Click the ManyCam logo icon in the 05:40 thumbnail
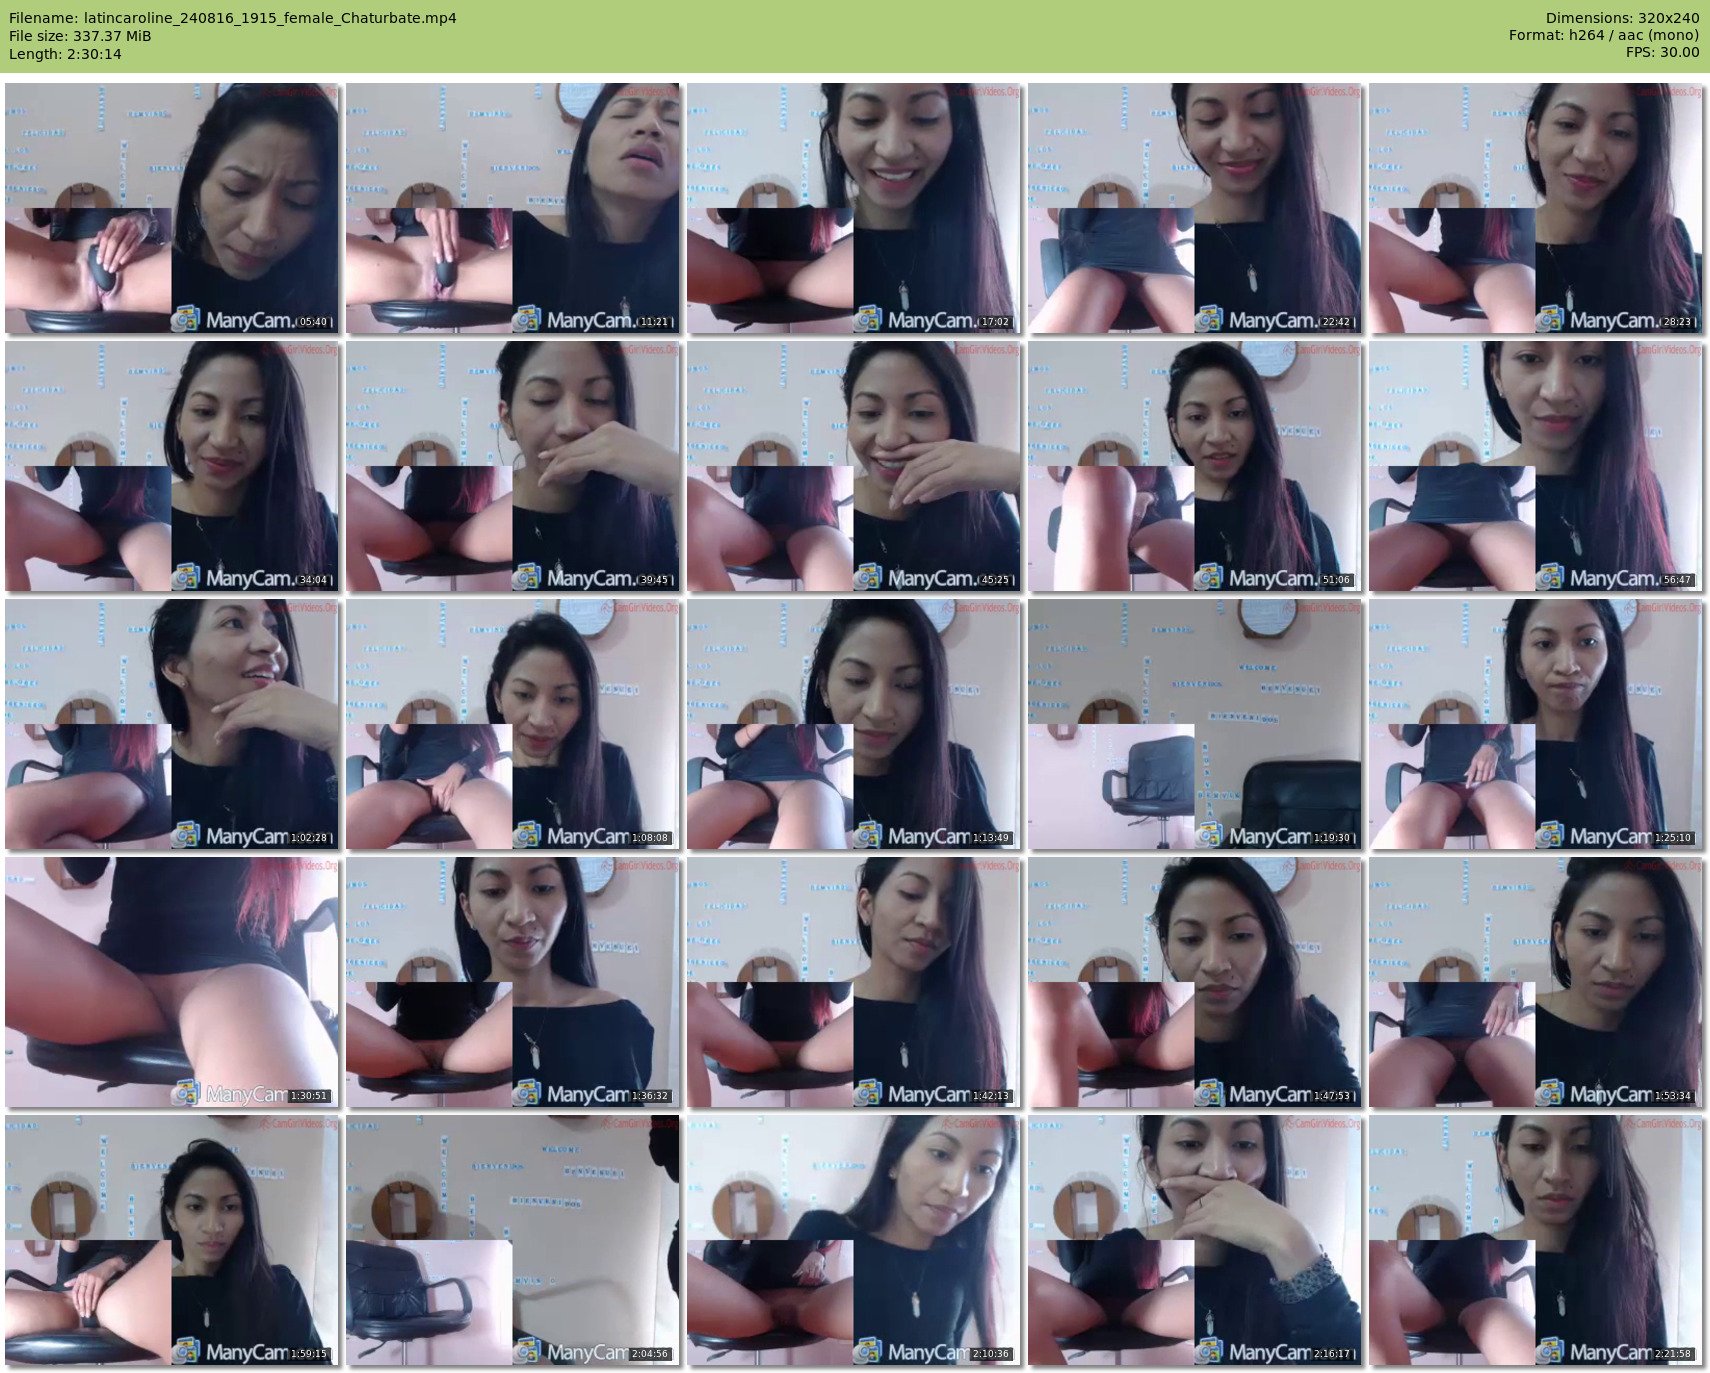 [x=186, y=319]
